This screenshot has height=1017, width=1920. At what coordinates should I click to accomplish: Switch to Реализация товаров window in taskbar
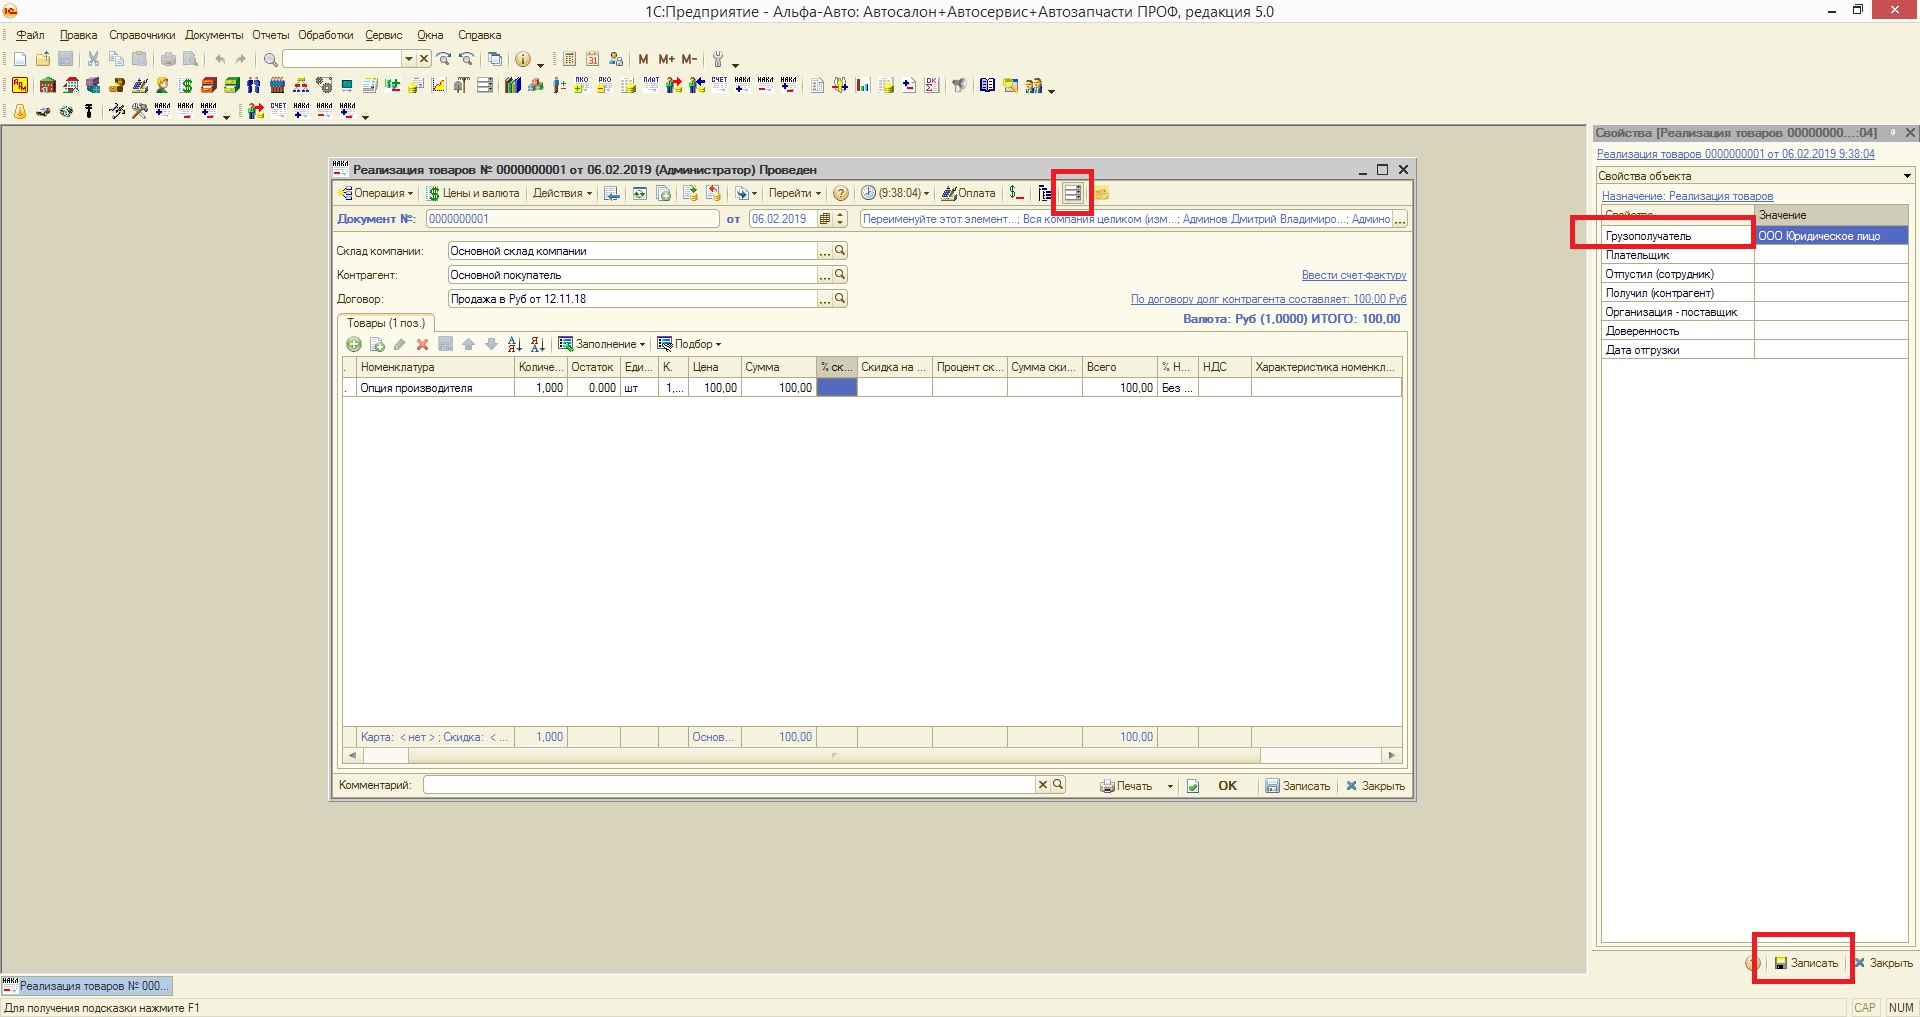(87, 986)
